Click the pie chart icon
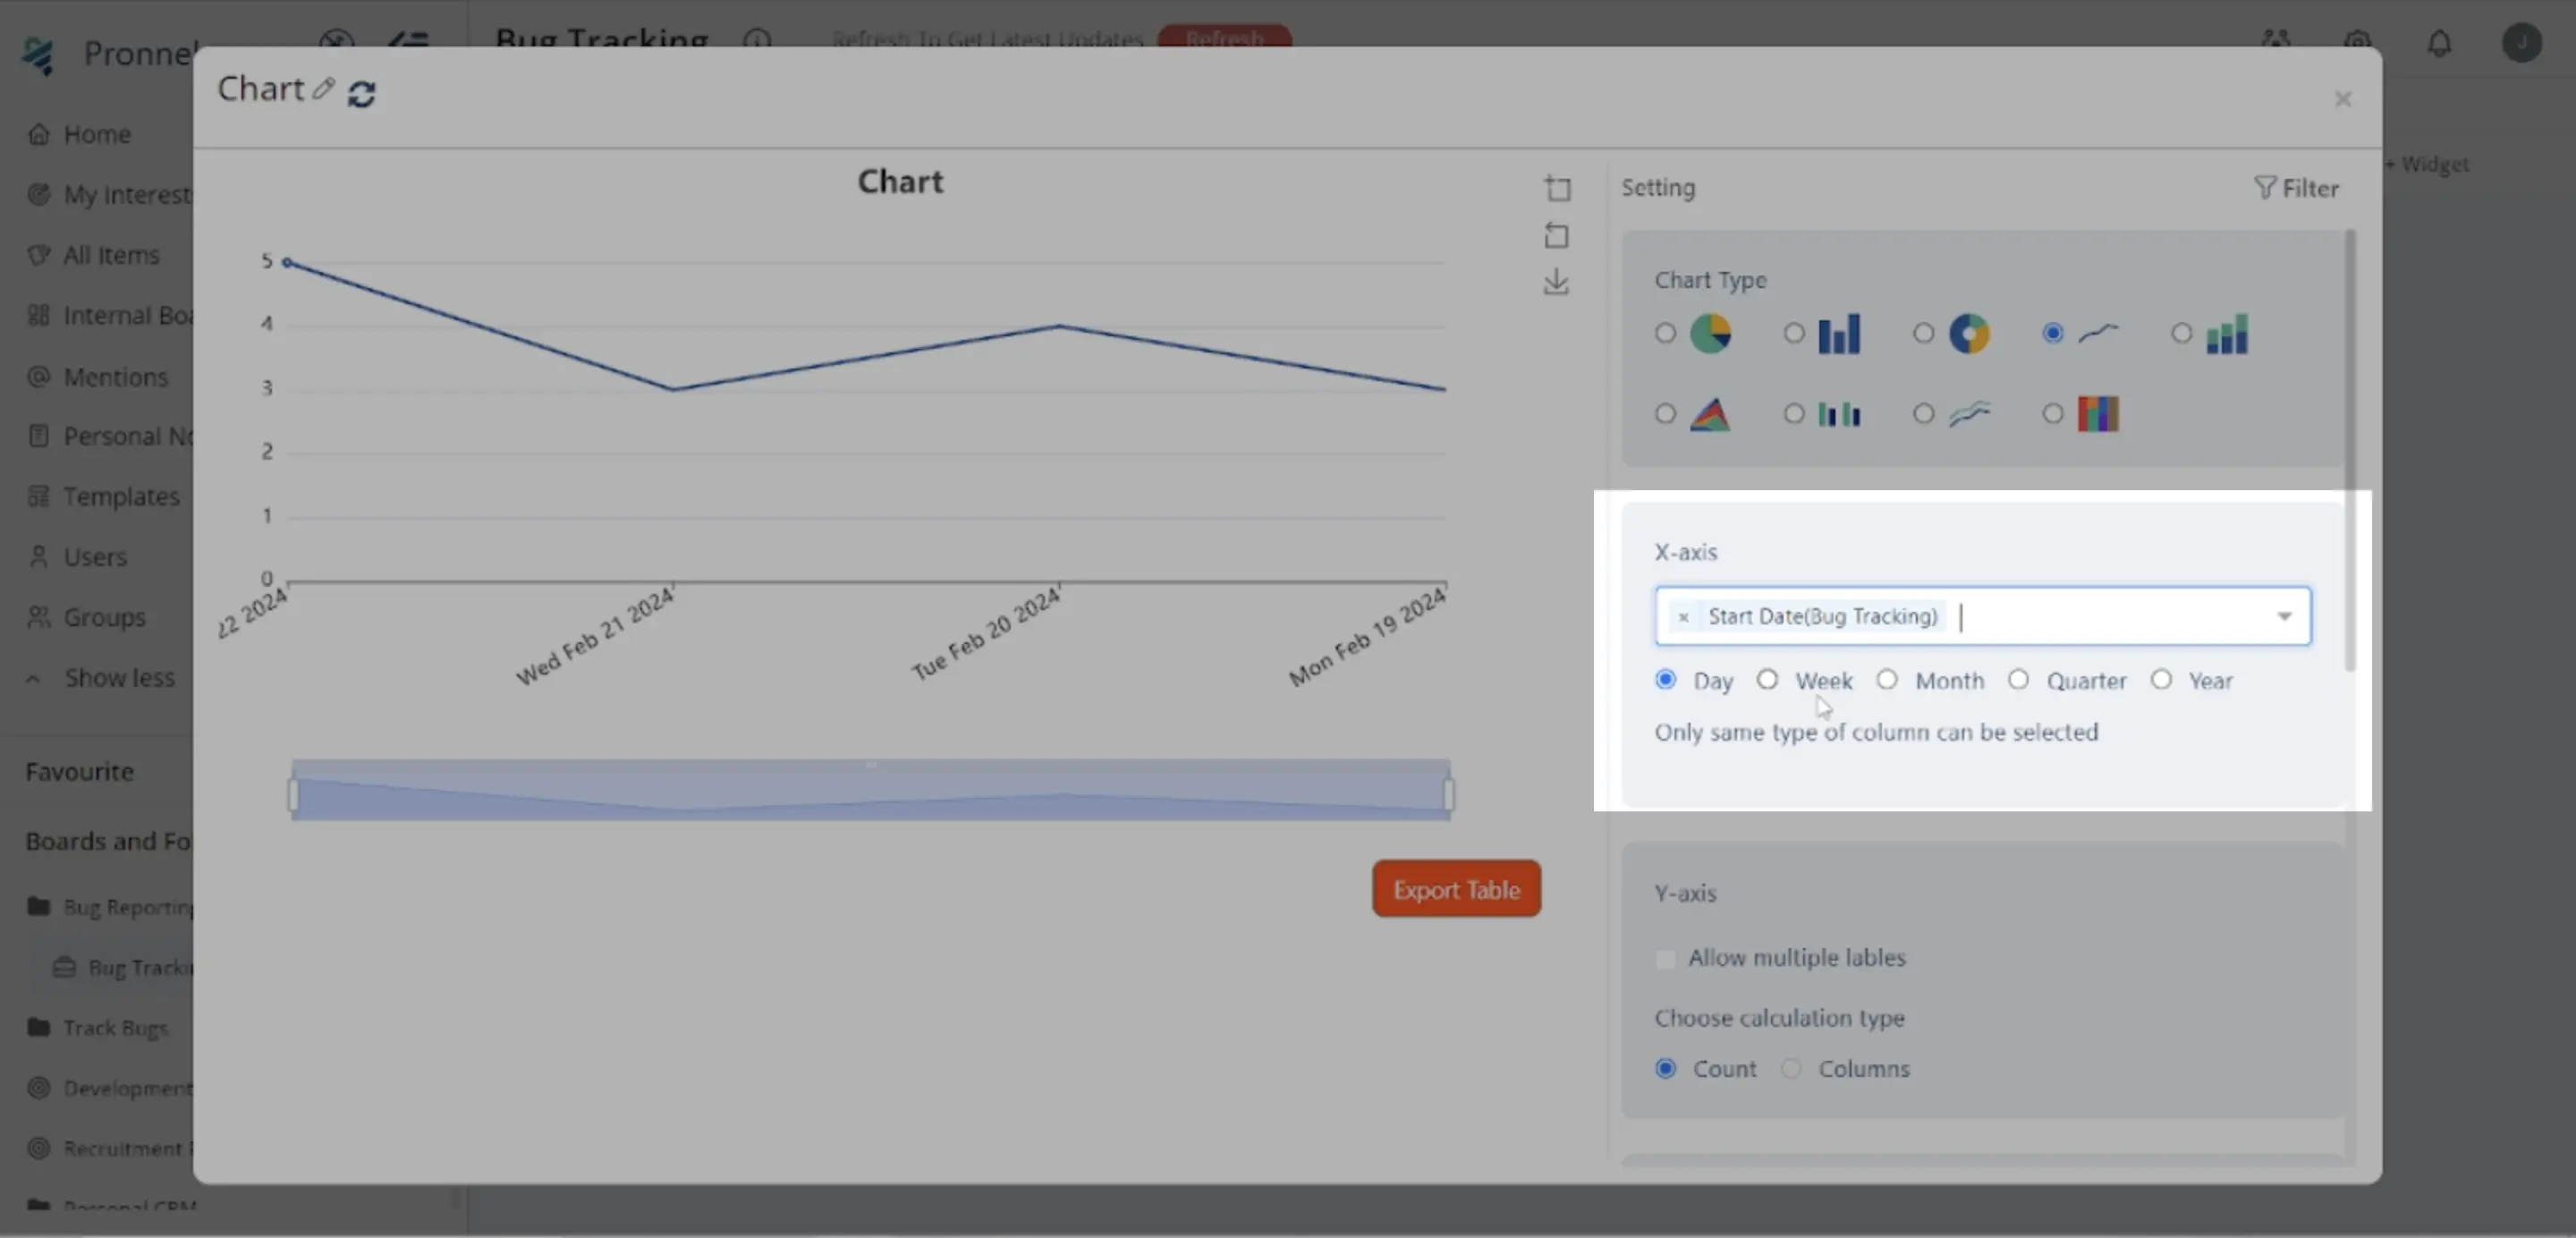Viewport: 2576px width, 1238px height. (1710, 334)
